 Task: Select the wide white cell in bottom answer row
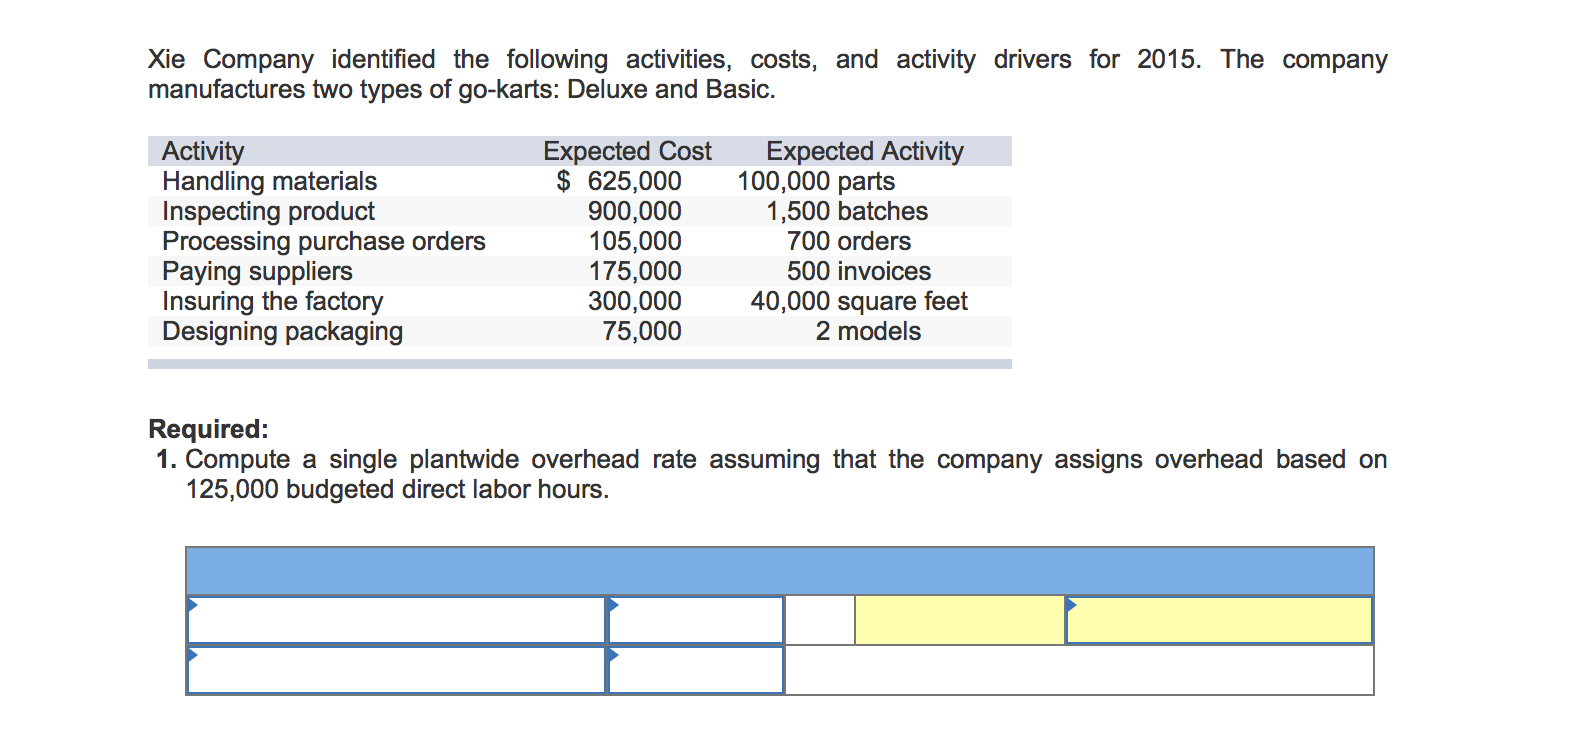coord(1079,670)
